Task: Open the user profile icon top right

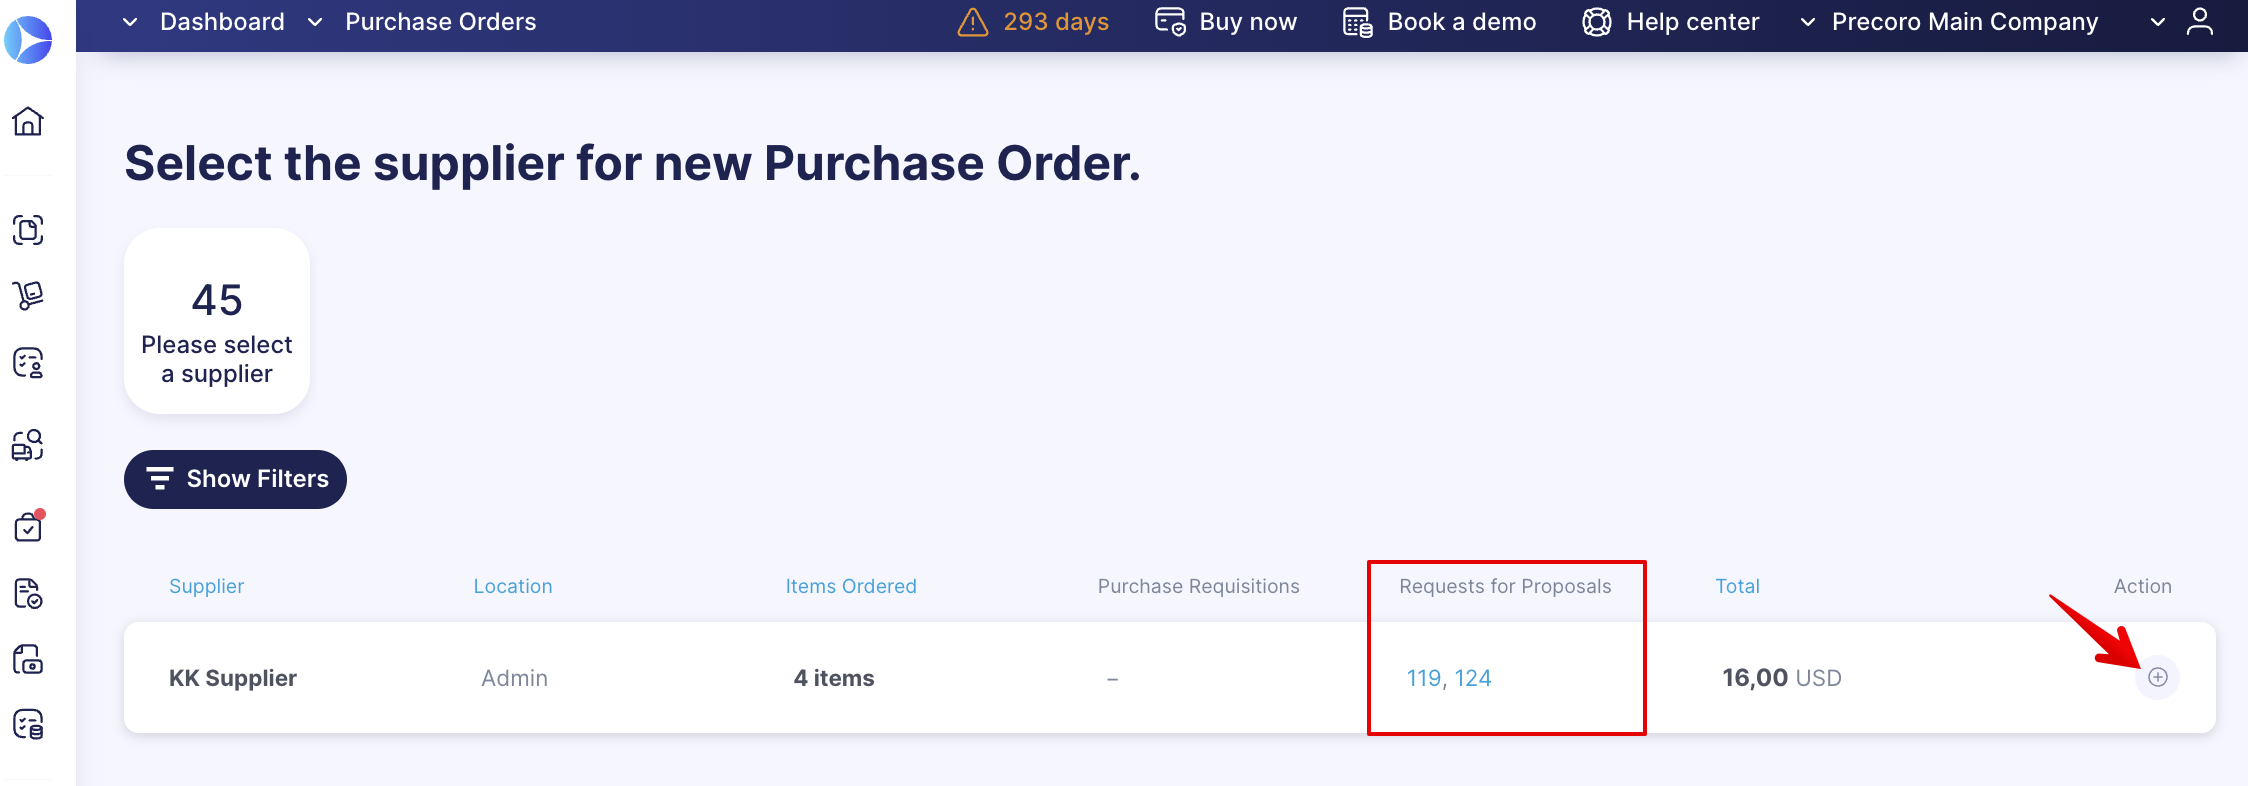Action: pyautogui.click(x=2200, y=21)
